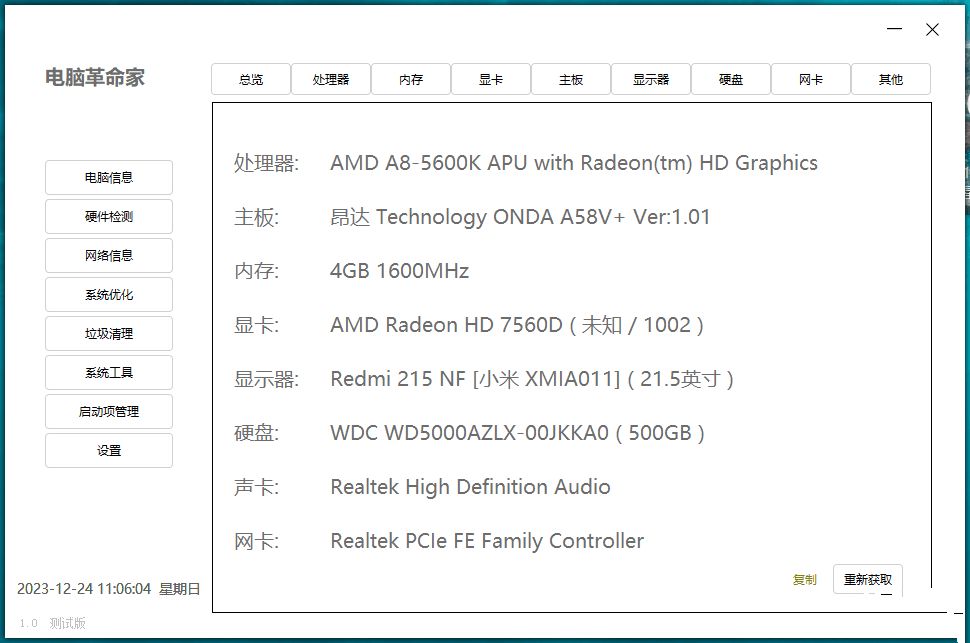Click the 电脑信息 sidebar button

click(x=109, y=177)
